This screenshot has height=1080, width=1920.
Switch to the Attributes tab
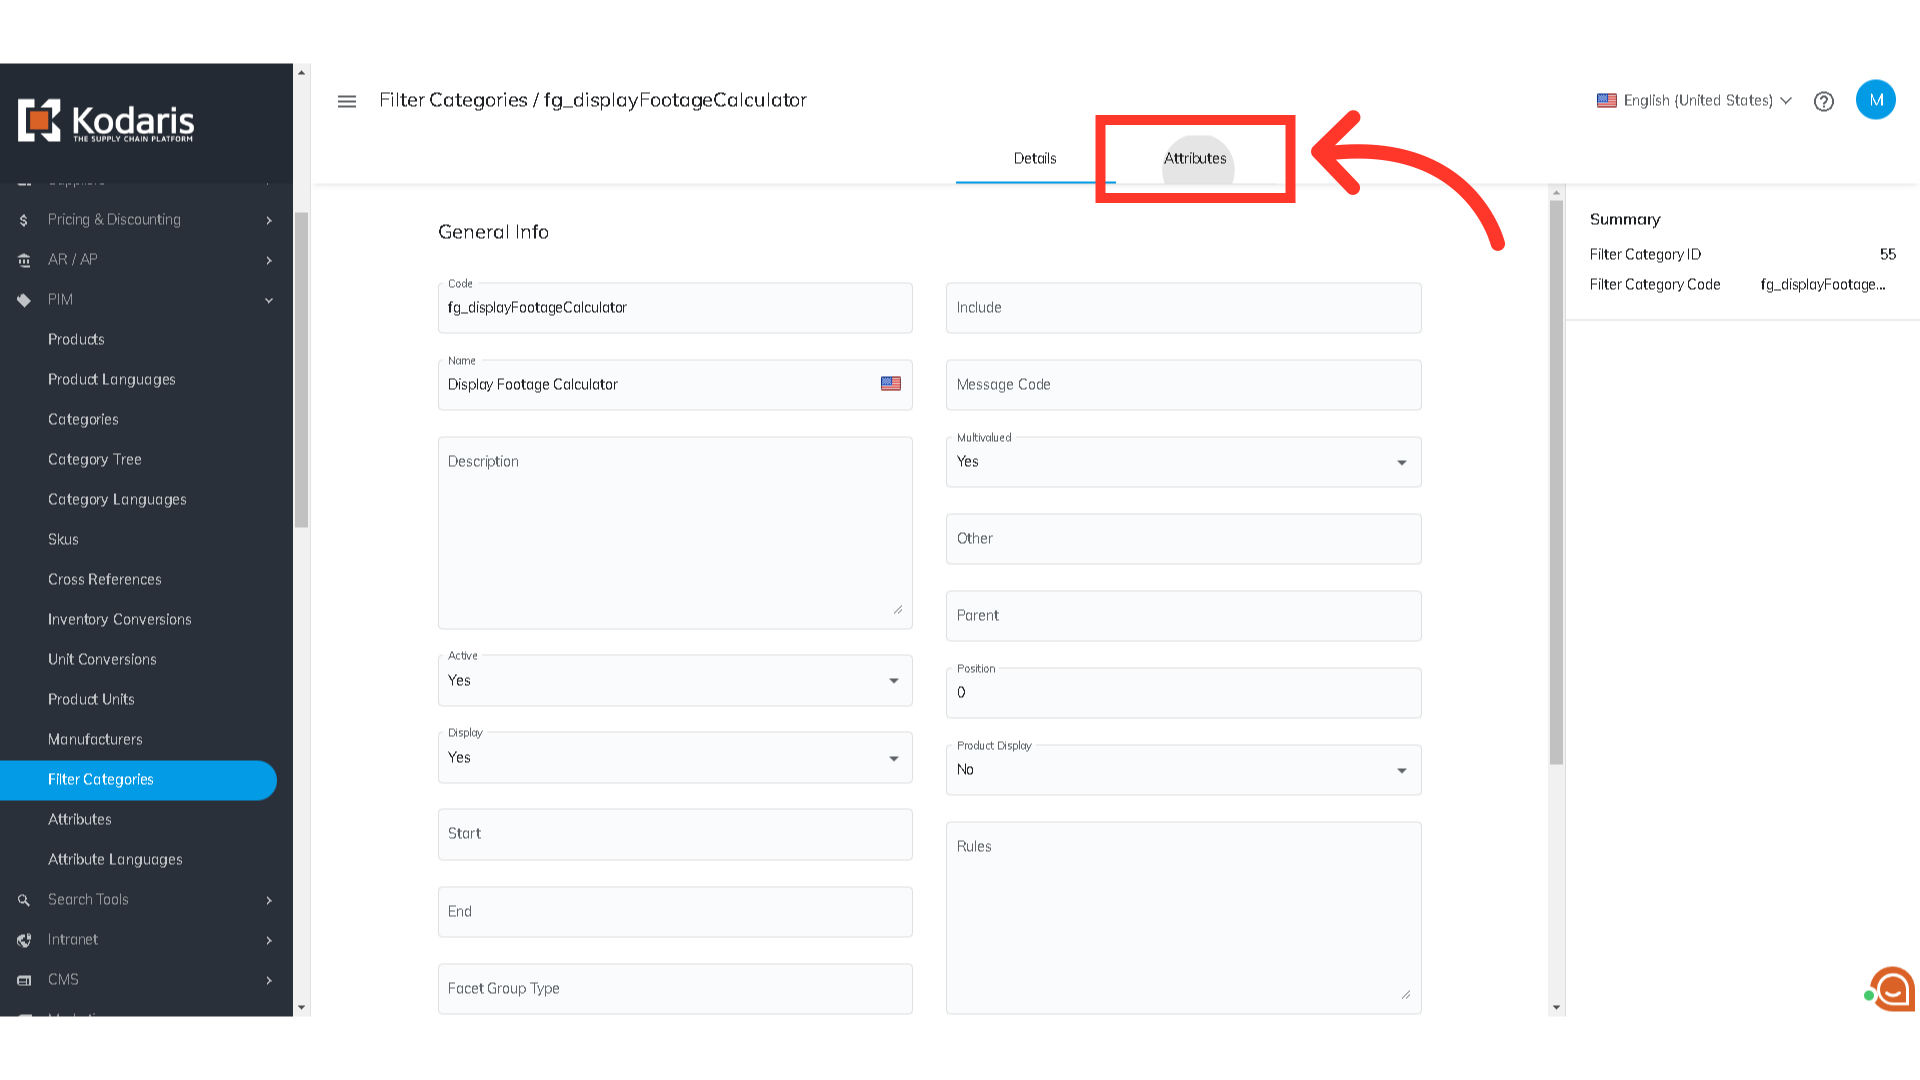point(1195,158)
